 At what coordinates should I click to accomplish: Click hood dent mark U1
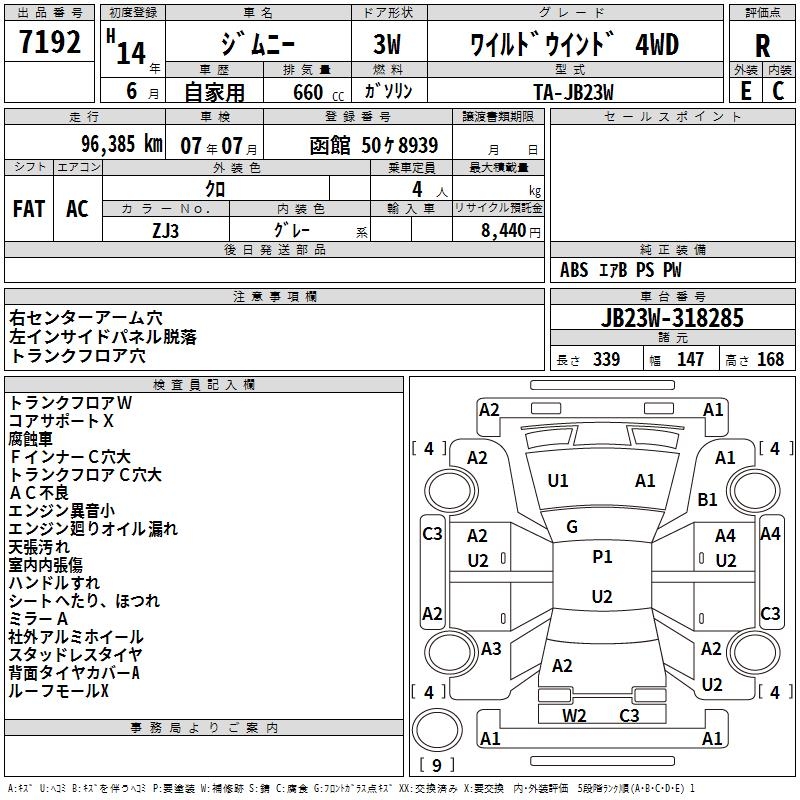558,481
